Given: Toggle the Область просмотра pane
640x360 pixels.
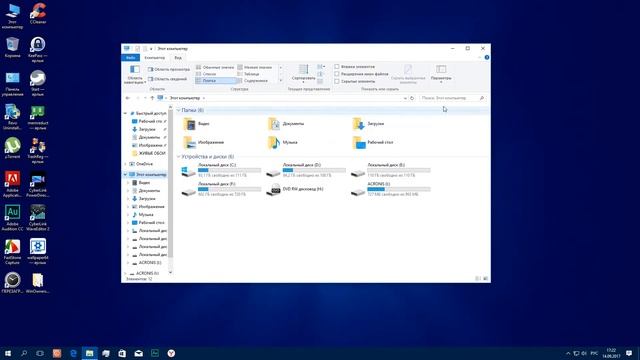Looking at the screenshot, I should pyautogui.click(x=169, y=69).
